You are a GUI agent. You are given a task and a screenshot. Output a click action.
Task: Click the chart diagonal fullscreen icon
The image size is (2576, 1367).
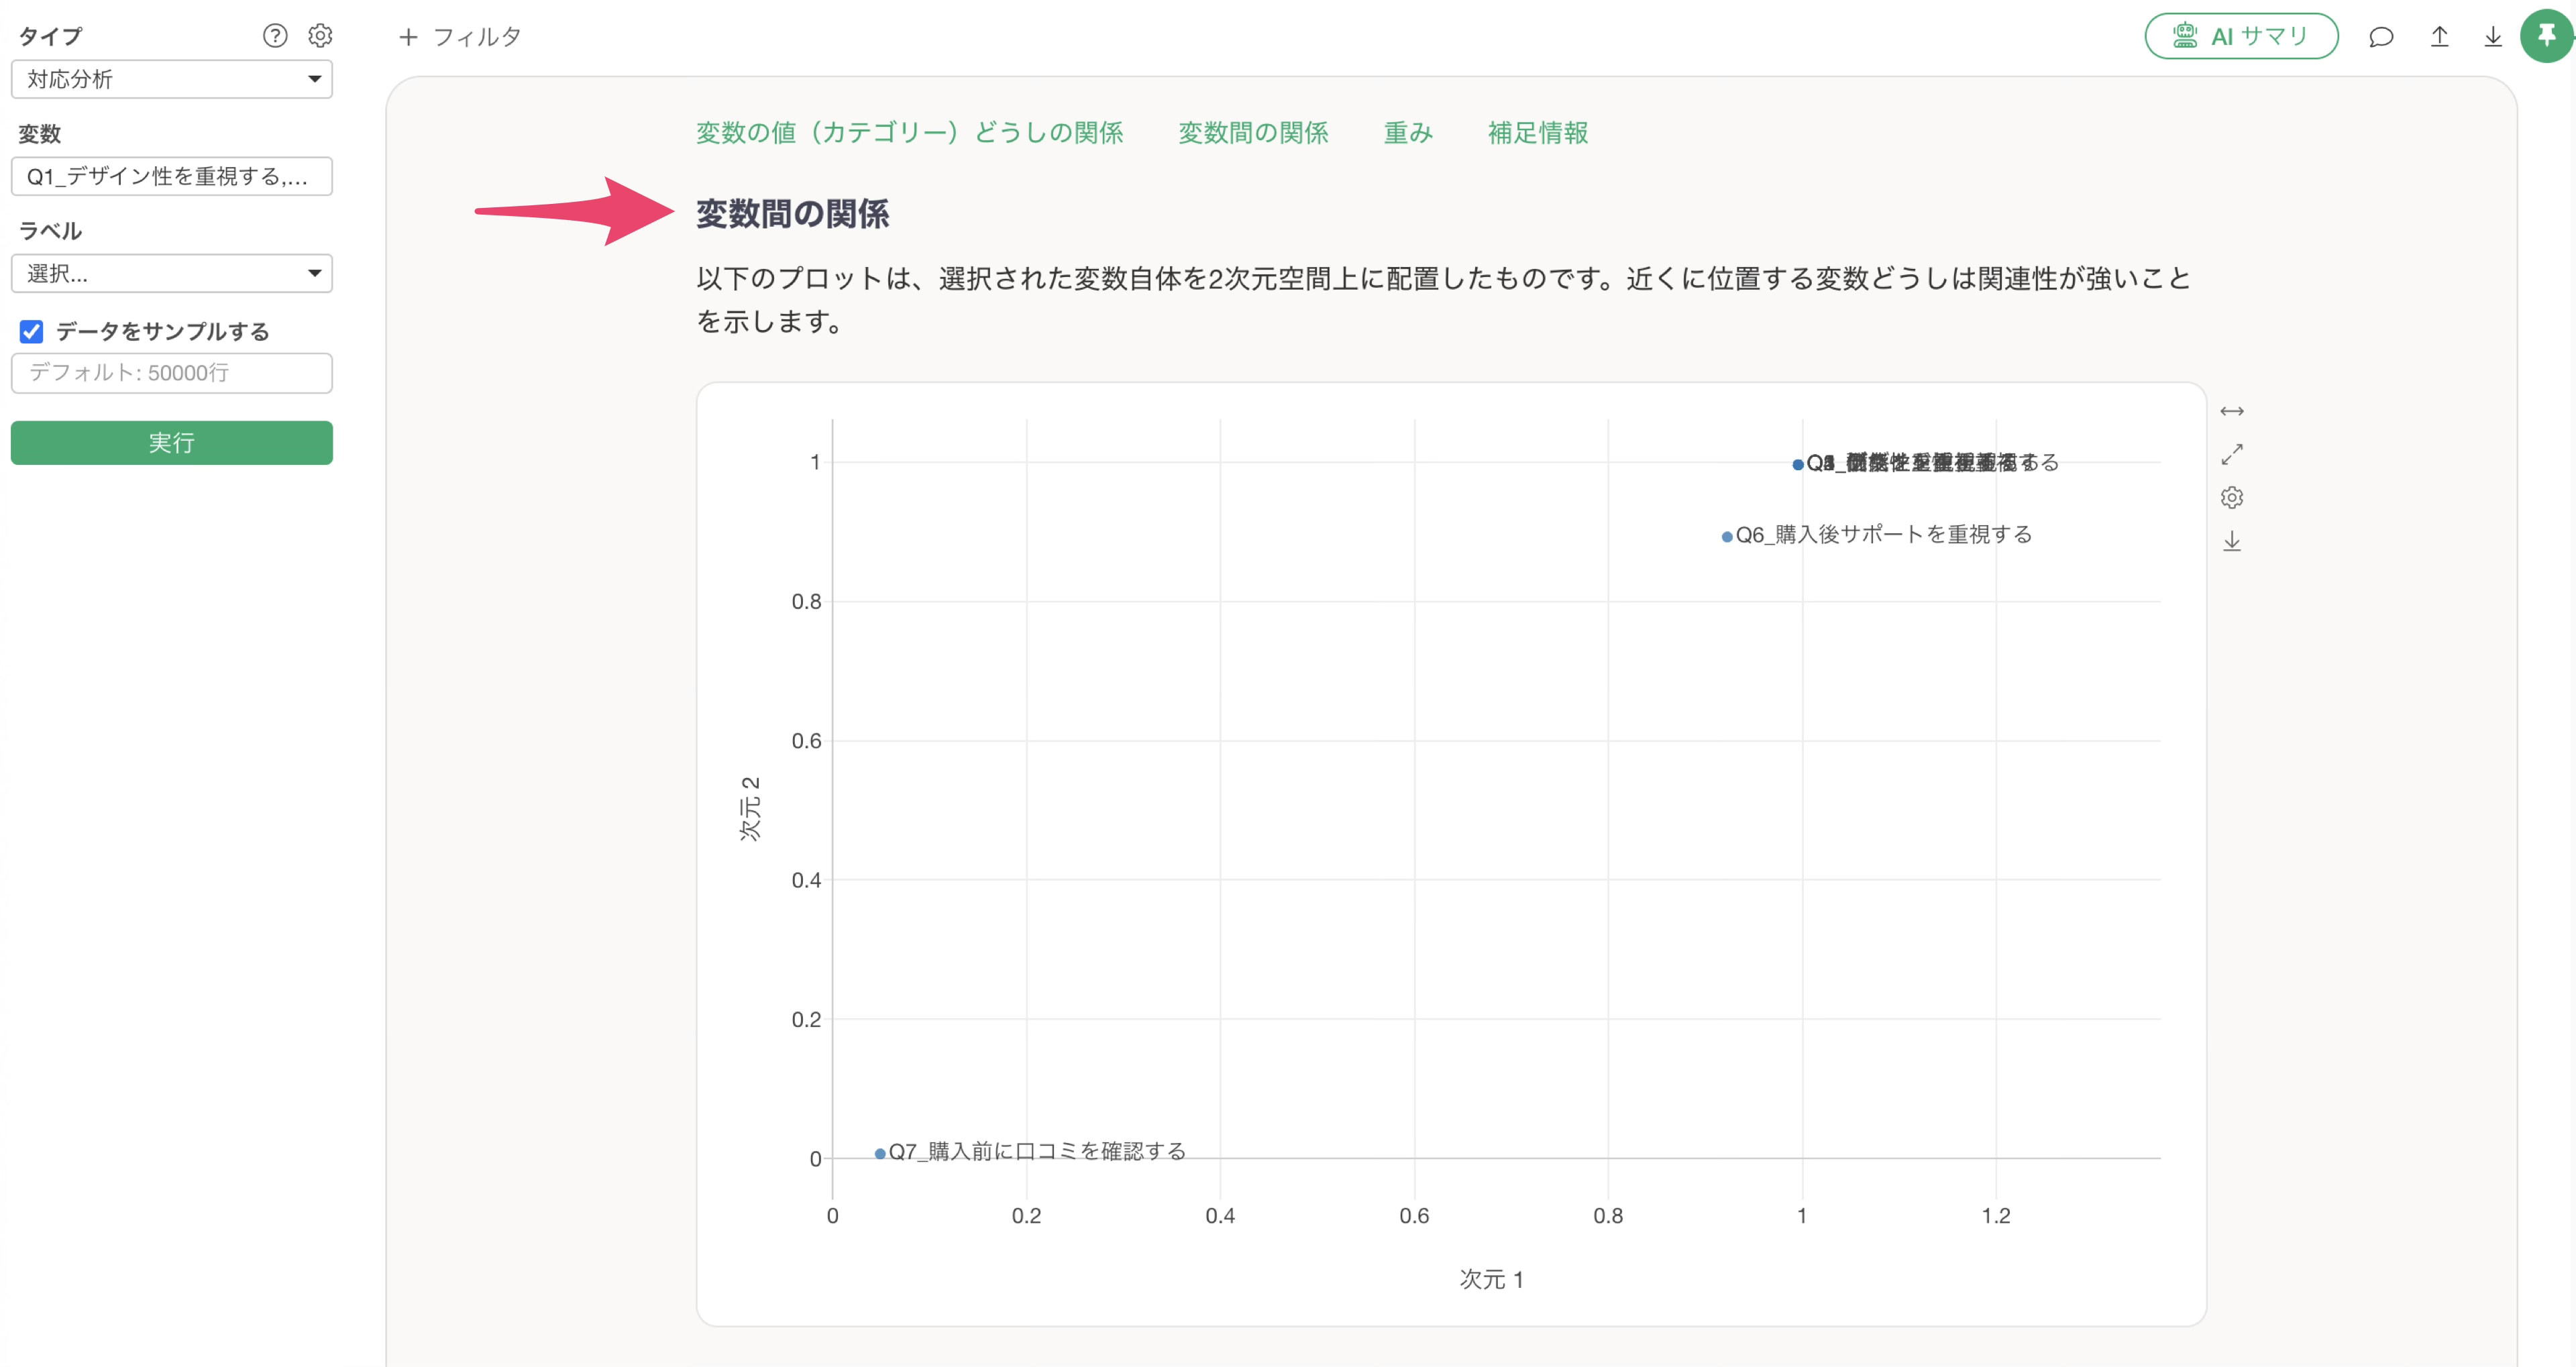[2231, 454]
